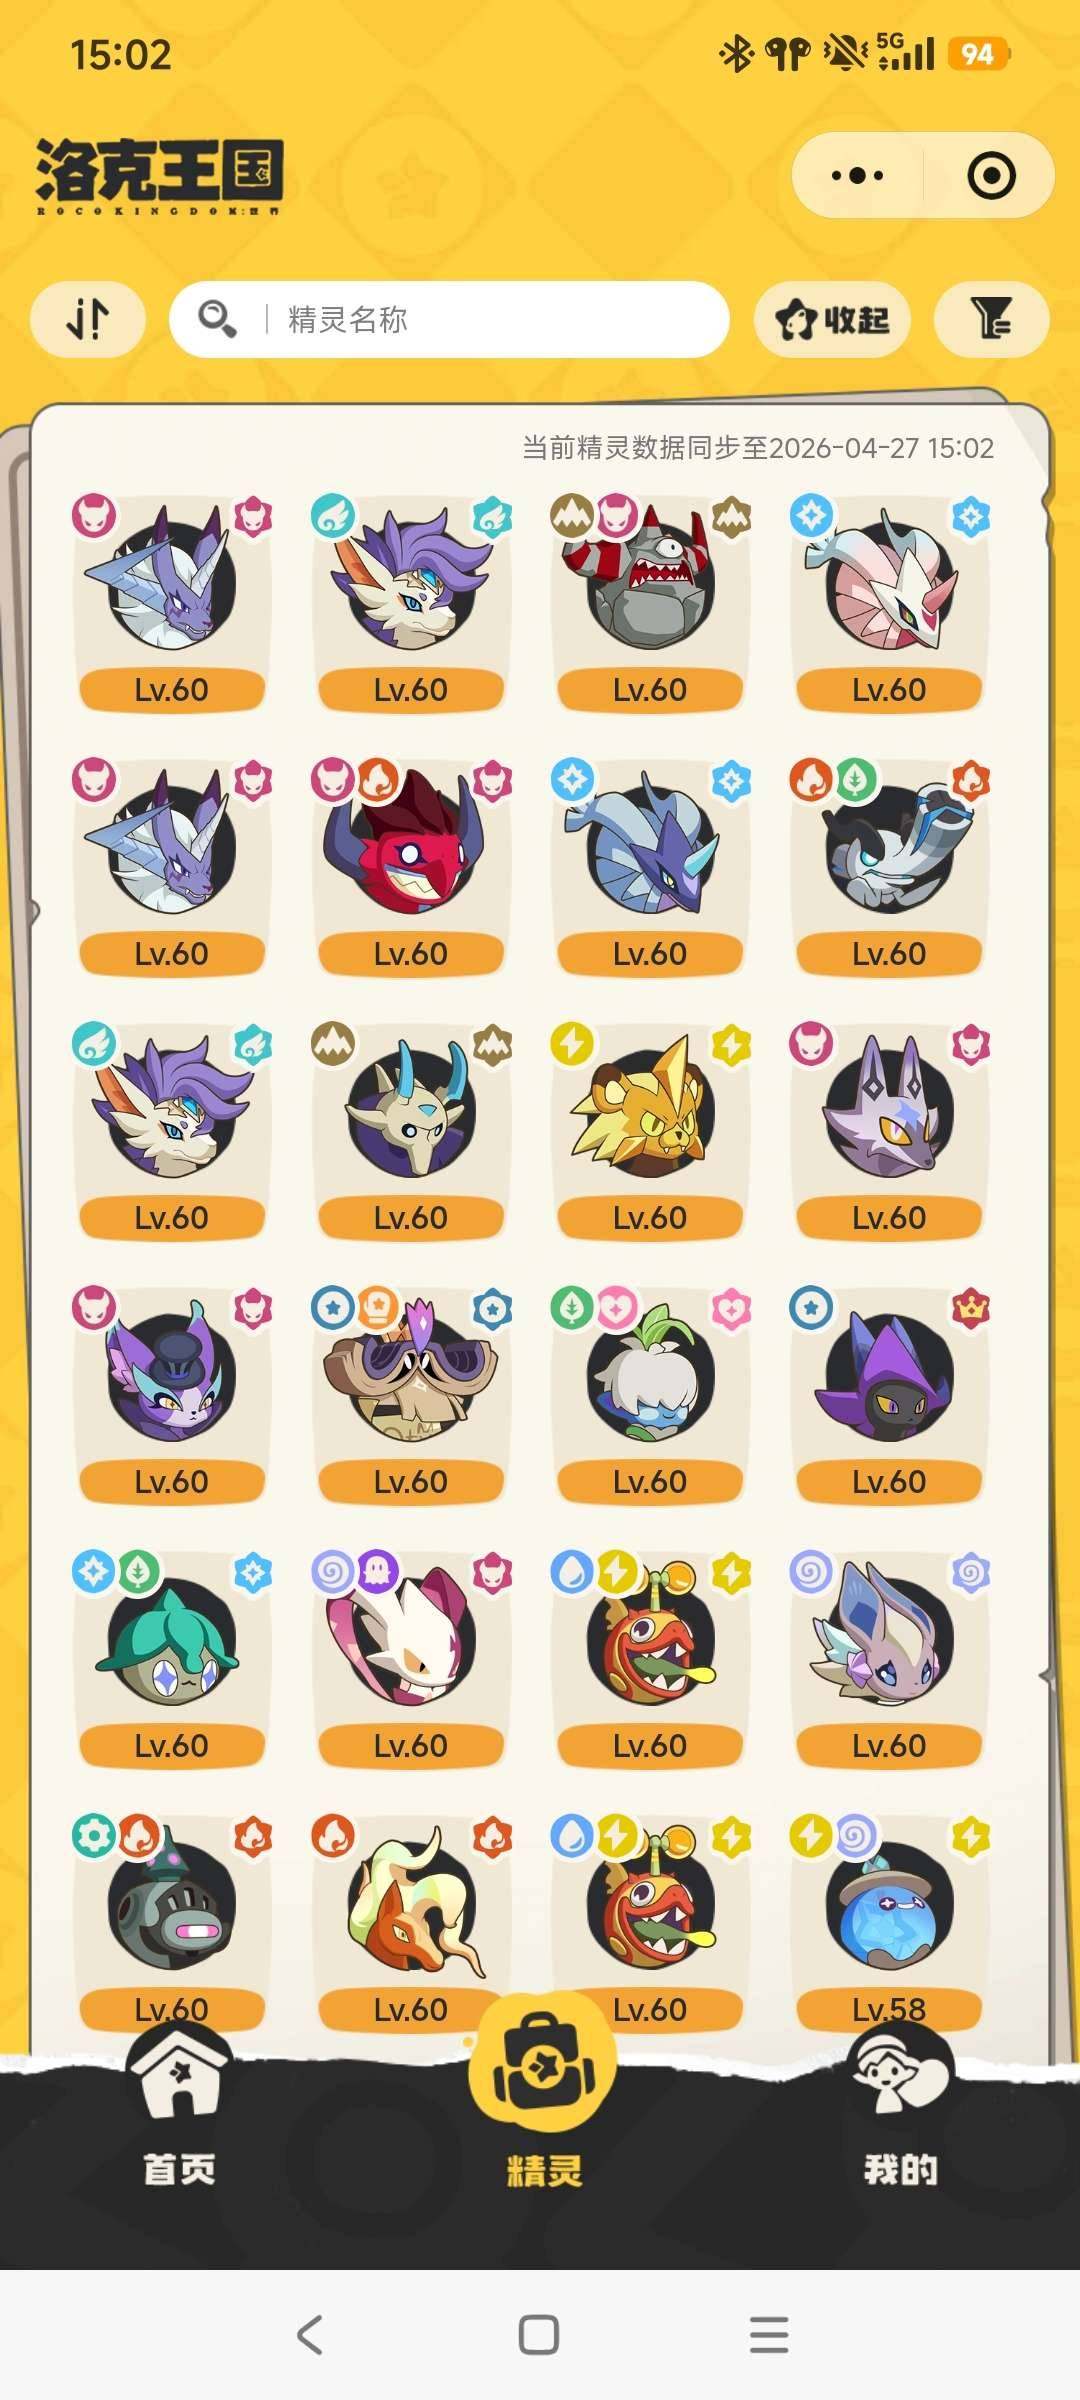Open mini-program three-dots menu
Image resolution: width=1080 pixels, height=2400 pixels.
(x=858, y=176)
